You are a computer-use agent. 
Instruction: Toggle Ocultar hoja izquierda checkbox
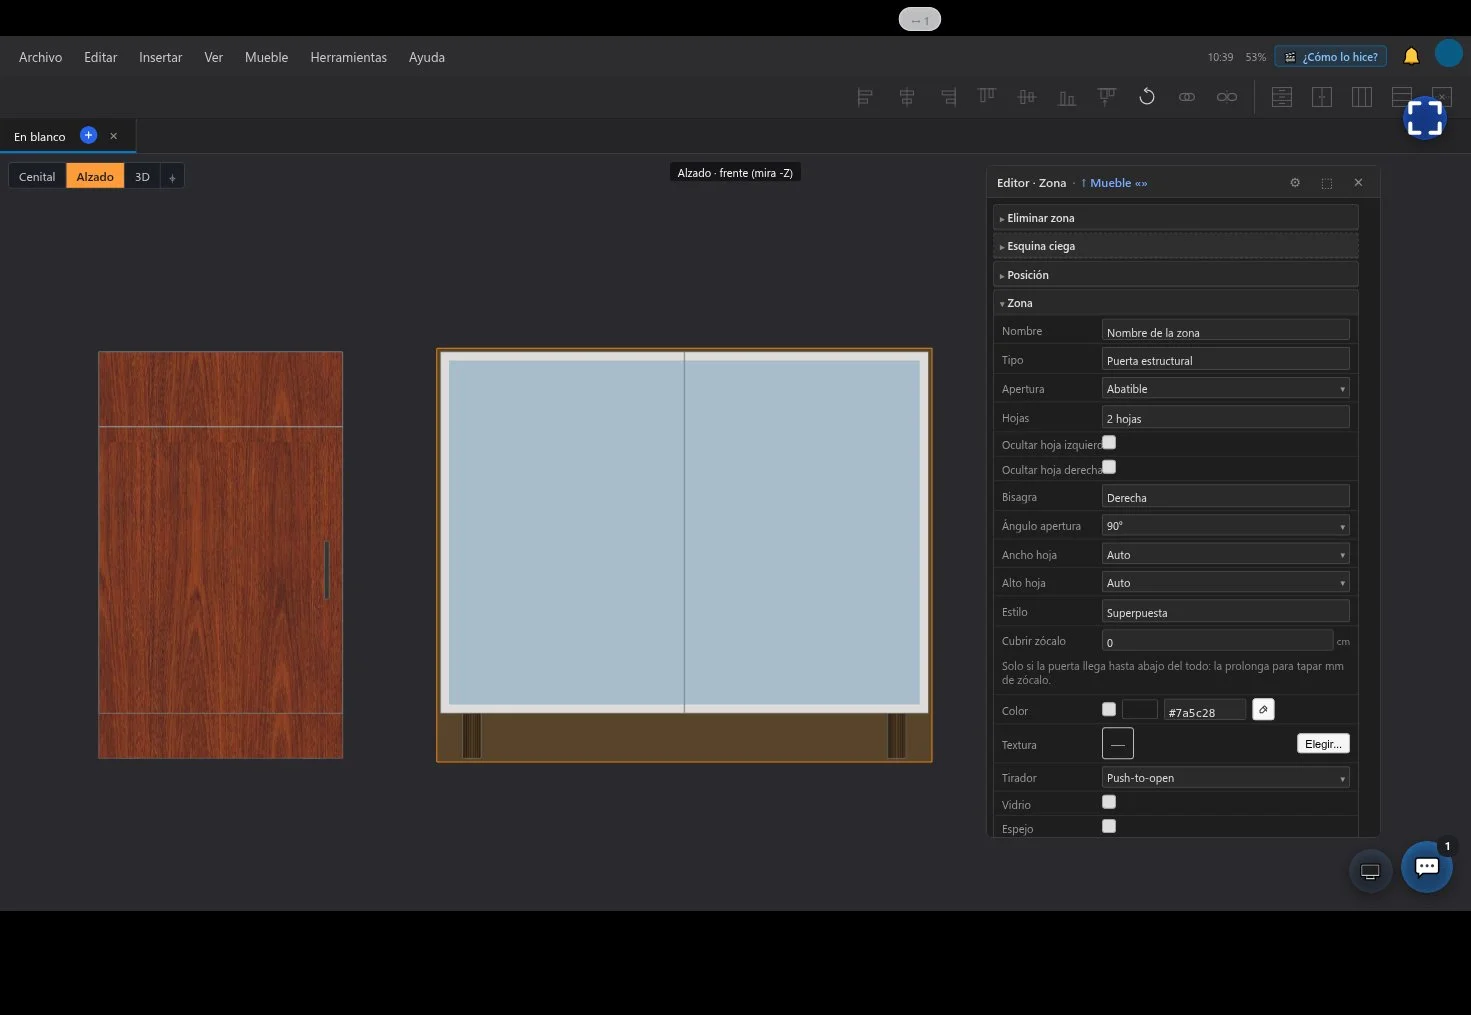pyautogui.click(x=1109, y=442)
